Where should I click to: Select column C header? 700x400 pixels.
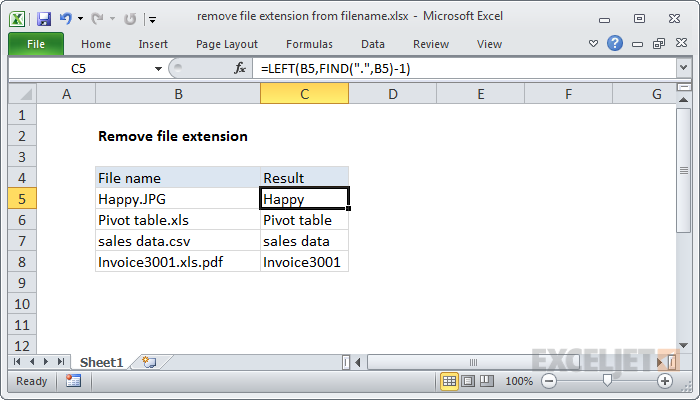(304, 94)
